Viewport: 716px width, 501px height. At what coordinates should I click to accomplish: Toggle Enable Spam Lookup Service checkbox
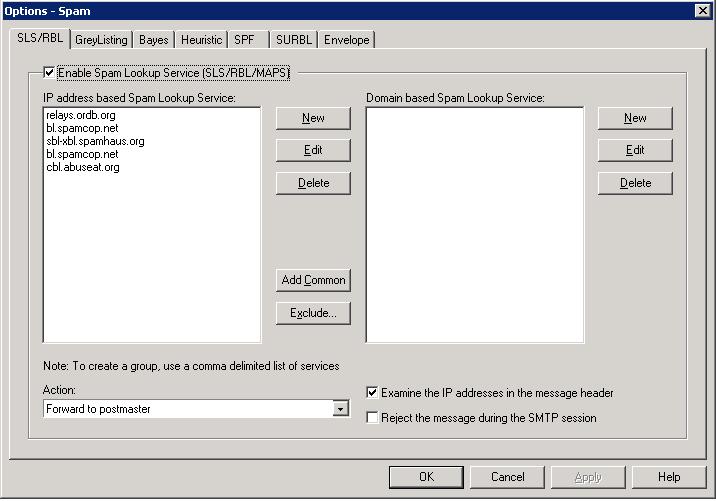(49, 73)
